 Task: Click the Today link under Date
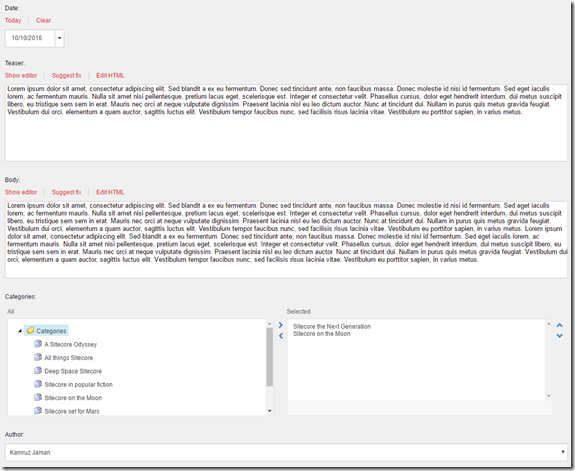coord(13,21)
